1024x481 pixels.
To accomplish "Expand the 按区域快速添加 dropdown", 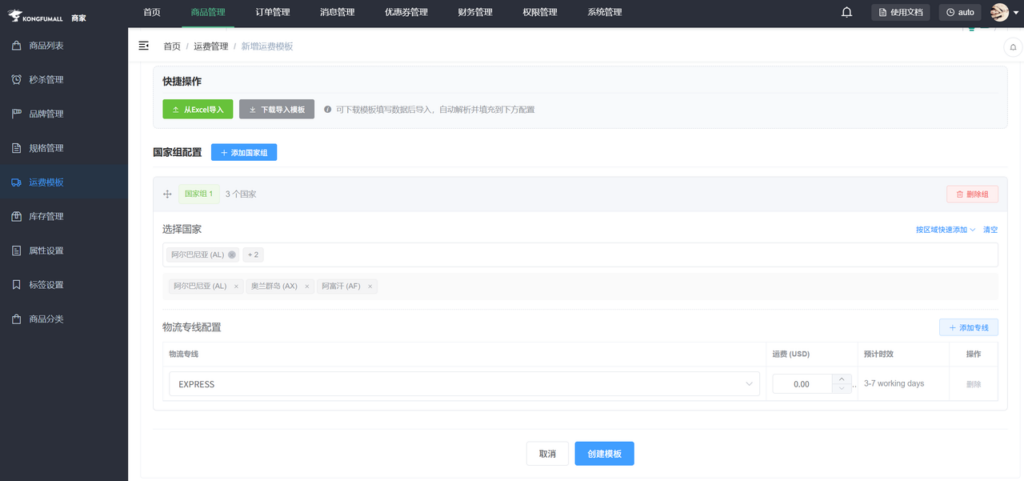I will coord(945,230).
